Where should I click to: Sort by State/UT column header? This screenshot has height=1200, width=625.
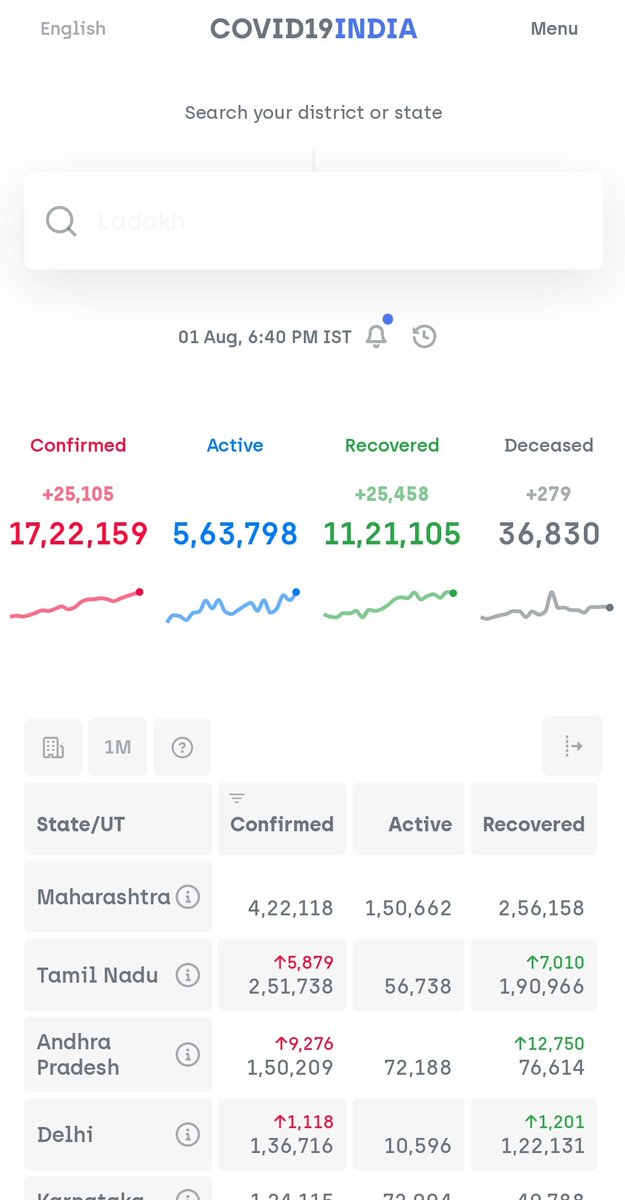118,819
